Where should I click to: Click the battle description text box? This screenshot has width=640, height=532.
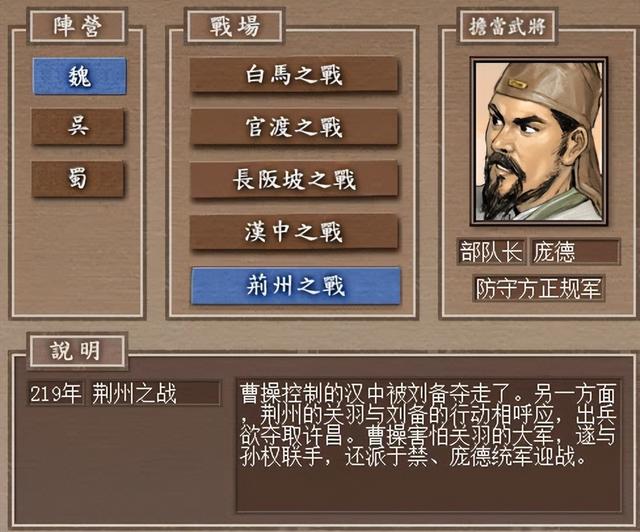click(x=429, y=445)
